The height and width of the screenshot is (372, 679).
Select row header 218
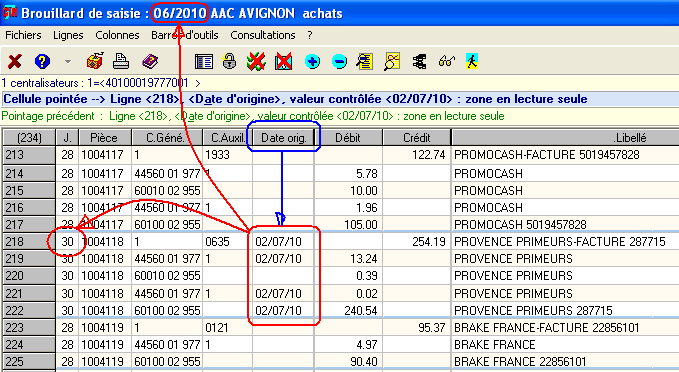coord(29,242)
